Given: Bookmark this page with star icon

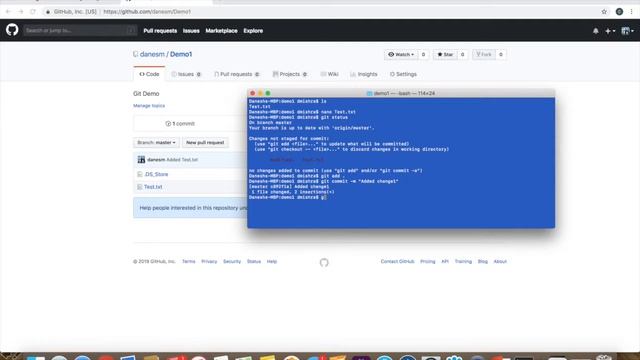Looking at the screenshot, I should tap(604, 12).
